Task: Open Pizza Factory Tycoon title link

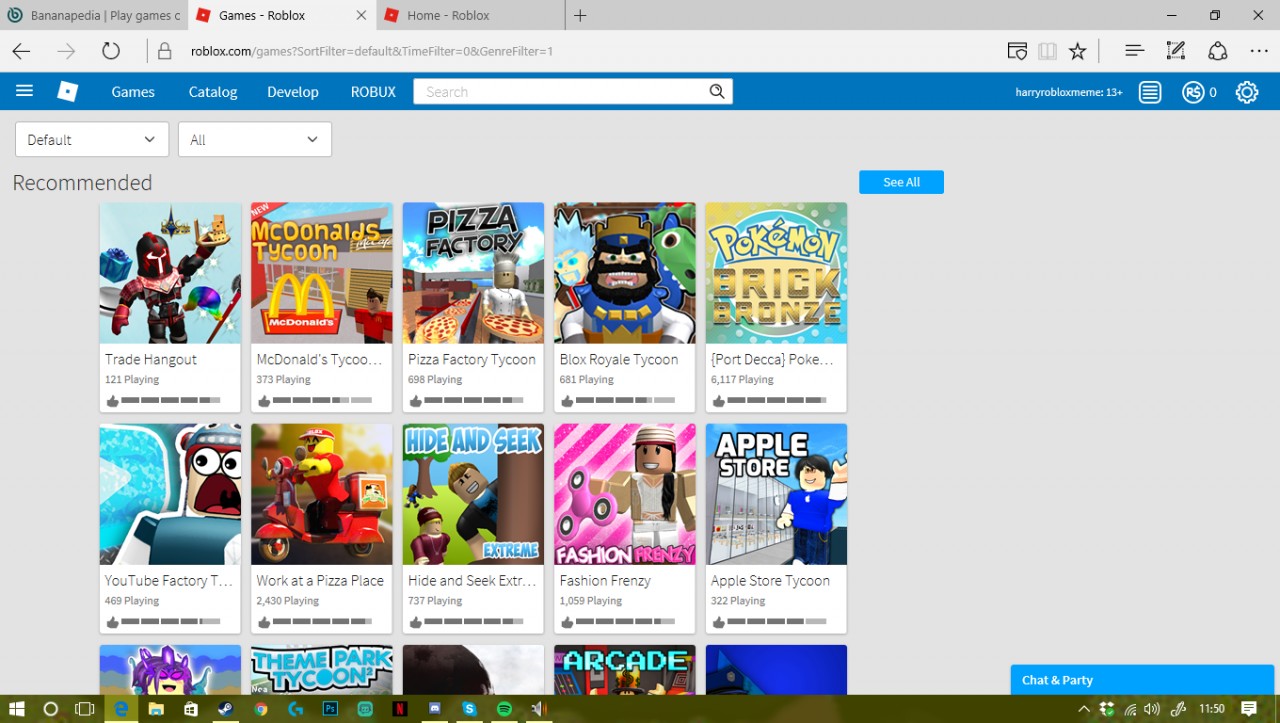Action: 472,359
